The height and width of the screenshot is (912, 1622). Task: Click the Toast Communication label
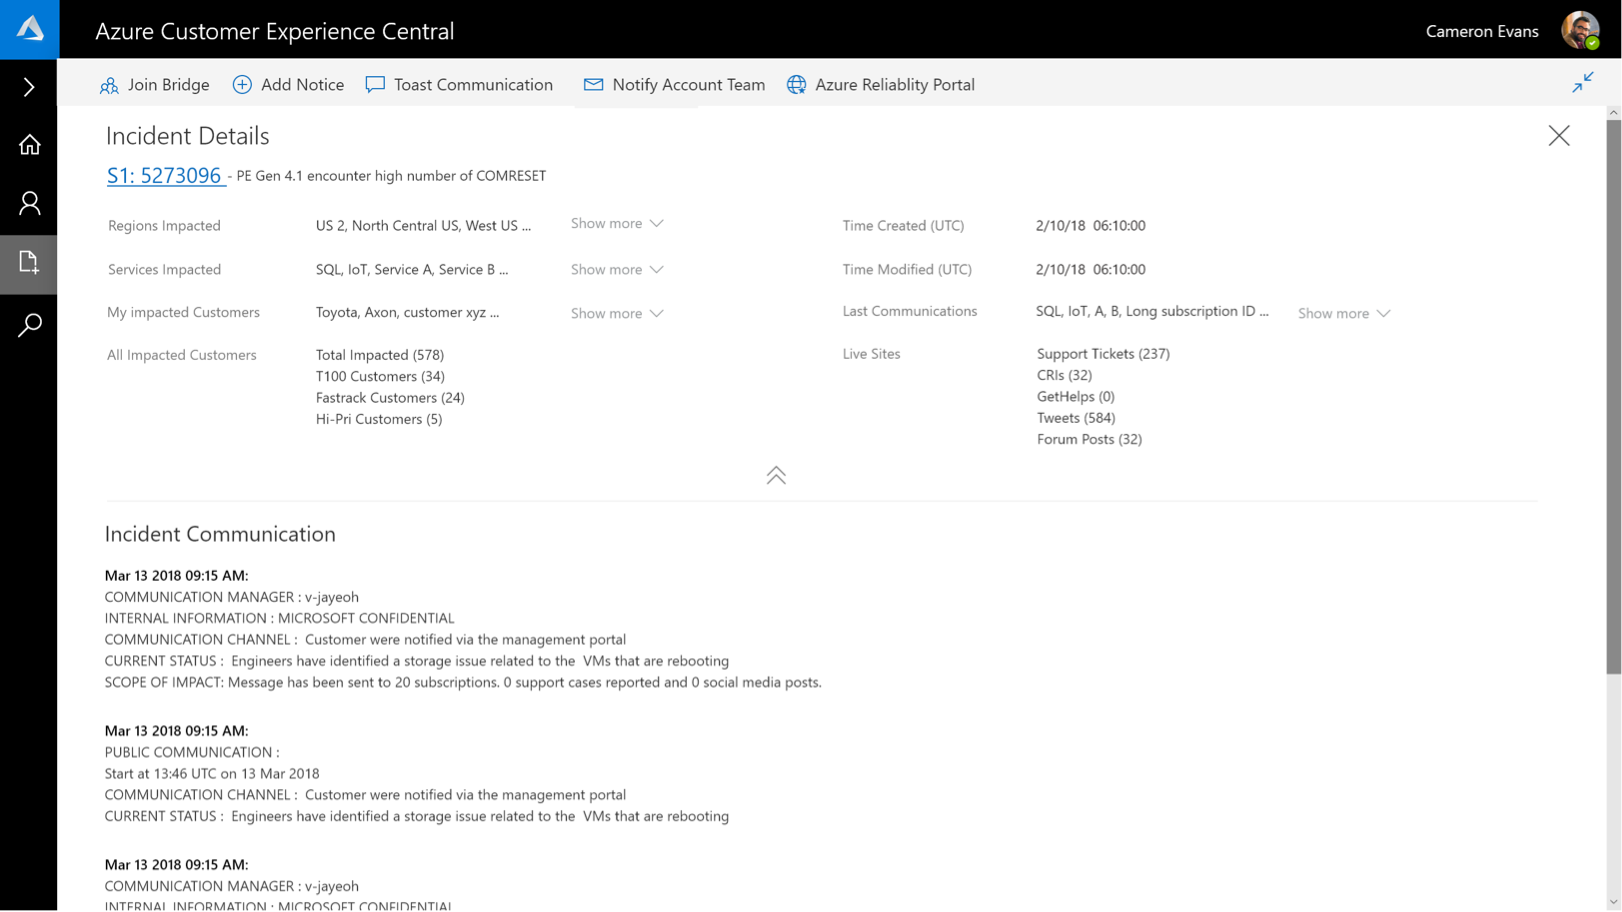[x=473, y=85]
